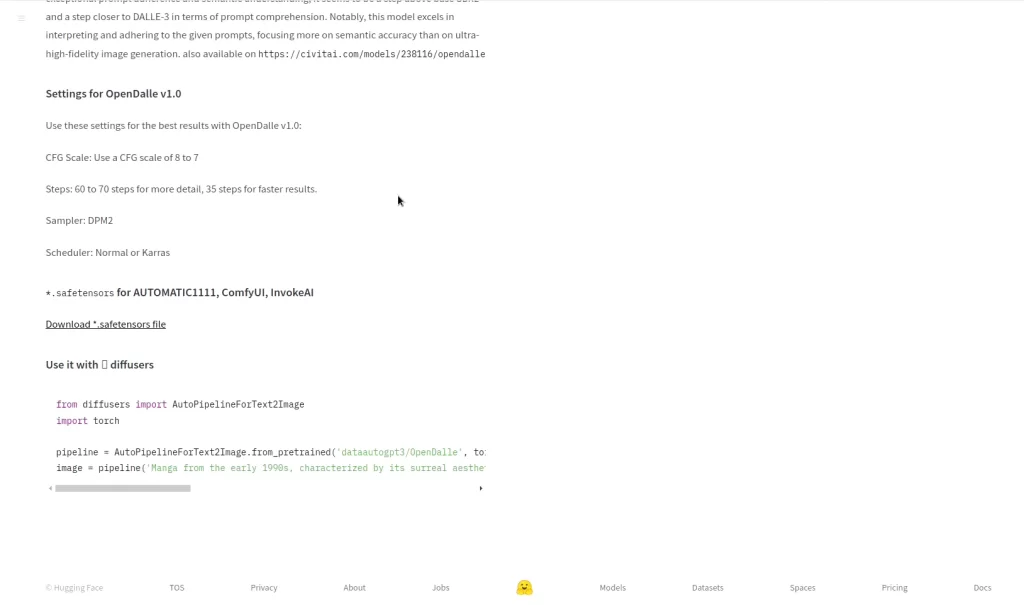Open Spaces from the footer
Image resolution: width=1024 pixels, height=605 pixels.
[x=802, y=588]
